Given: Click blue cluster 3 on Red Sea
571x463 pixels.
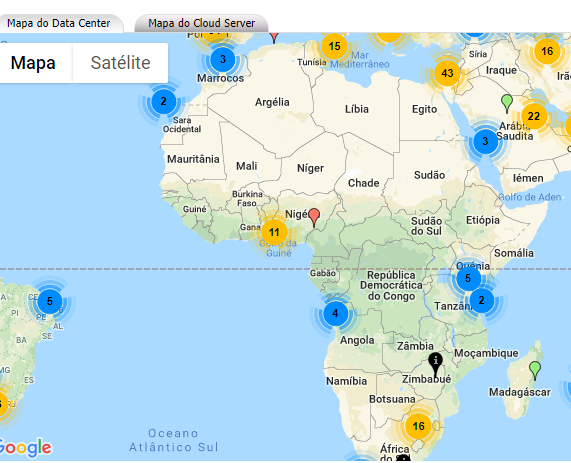Looking at the screenshot, I should 485,141.
